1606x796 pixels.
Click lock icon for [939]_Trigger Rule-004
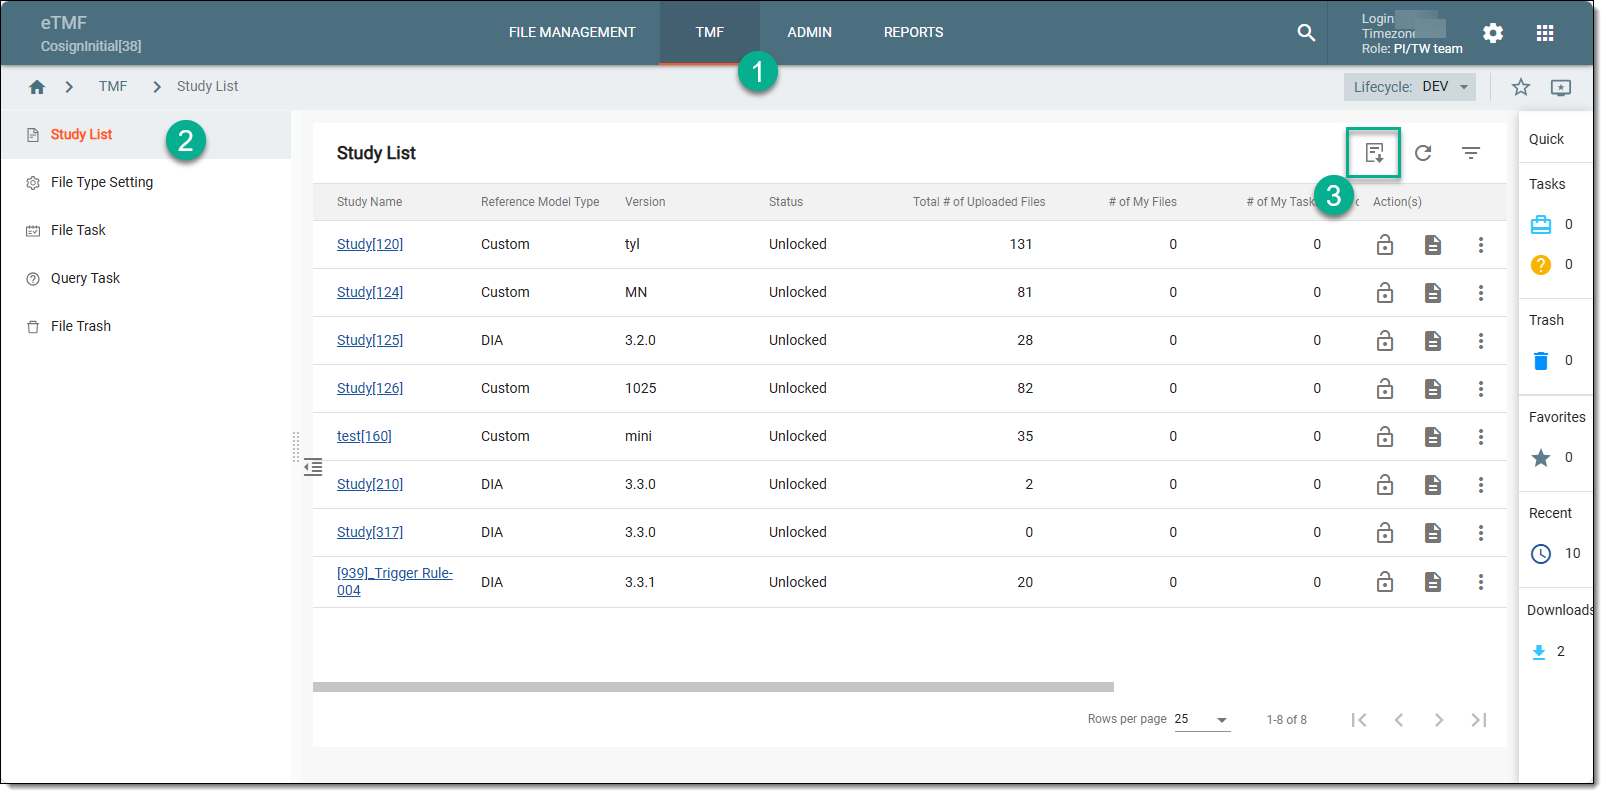pyautogui.click(x=1385, y=582)
